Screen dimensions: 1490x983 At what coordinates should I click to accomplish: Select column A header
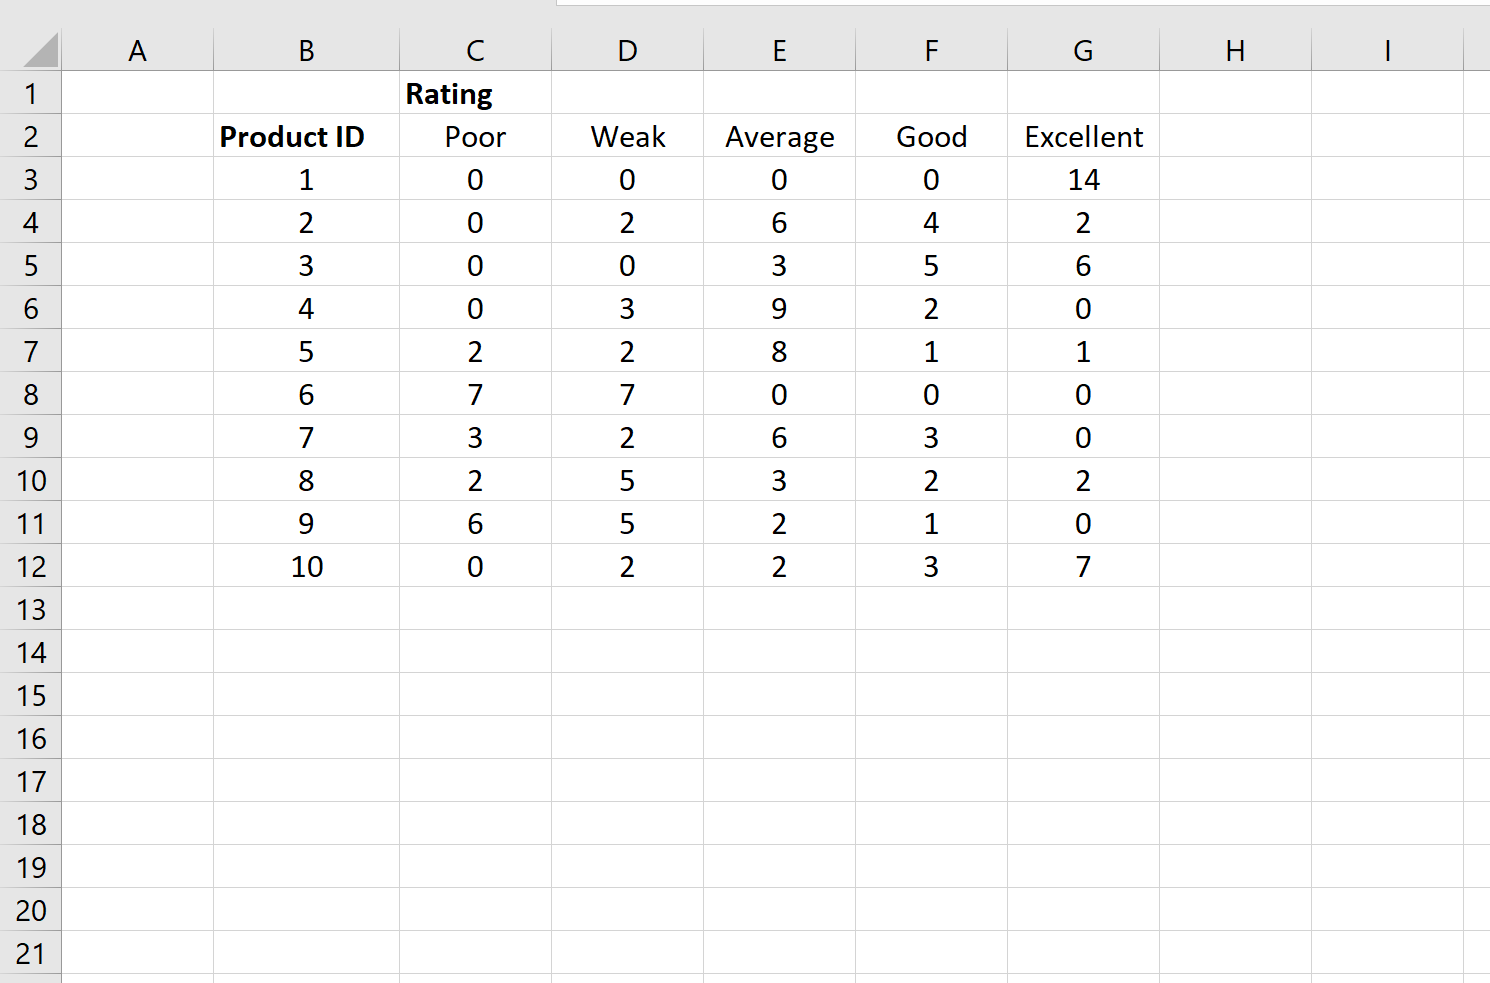point(137,50)
